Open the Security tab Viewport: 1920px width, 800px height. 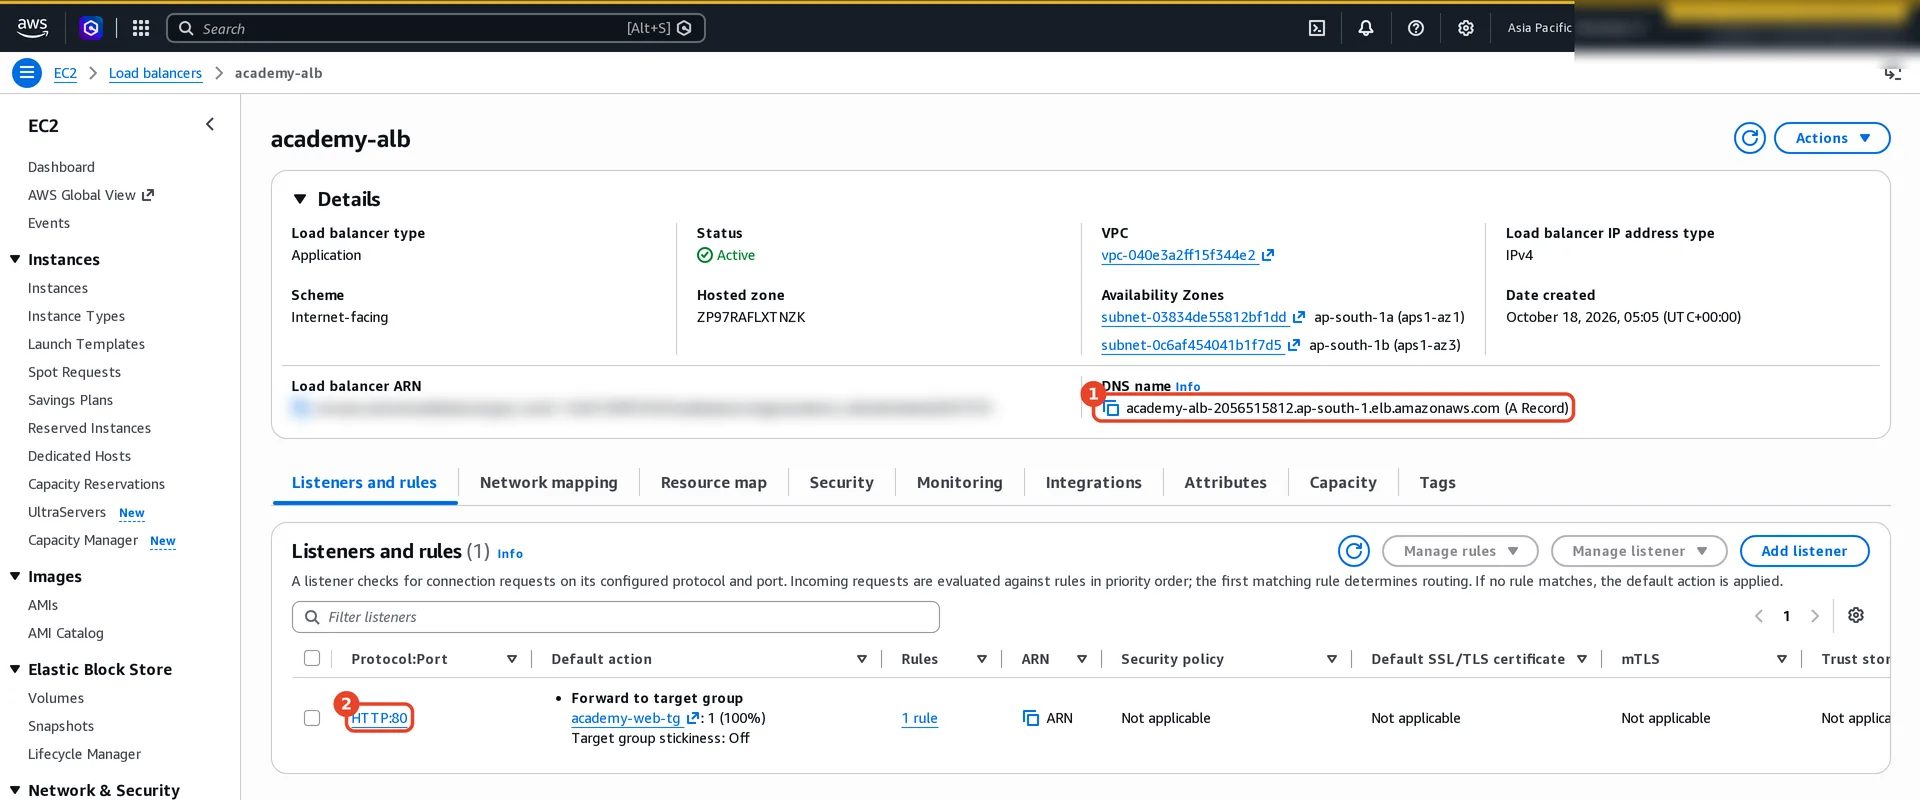pyautogui.click(x=841, y=482)
